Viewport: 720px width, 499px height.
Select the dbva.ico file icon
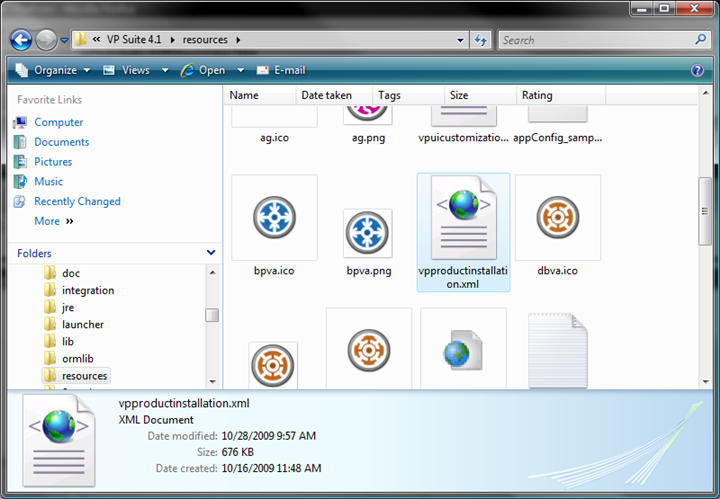click(558, 217)
